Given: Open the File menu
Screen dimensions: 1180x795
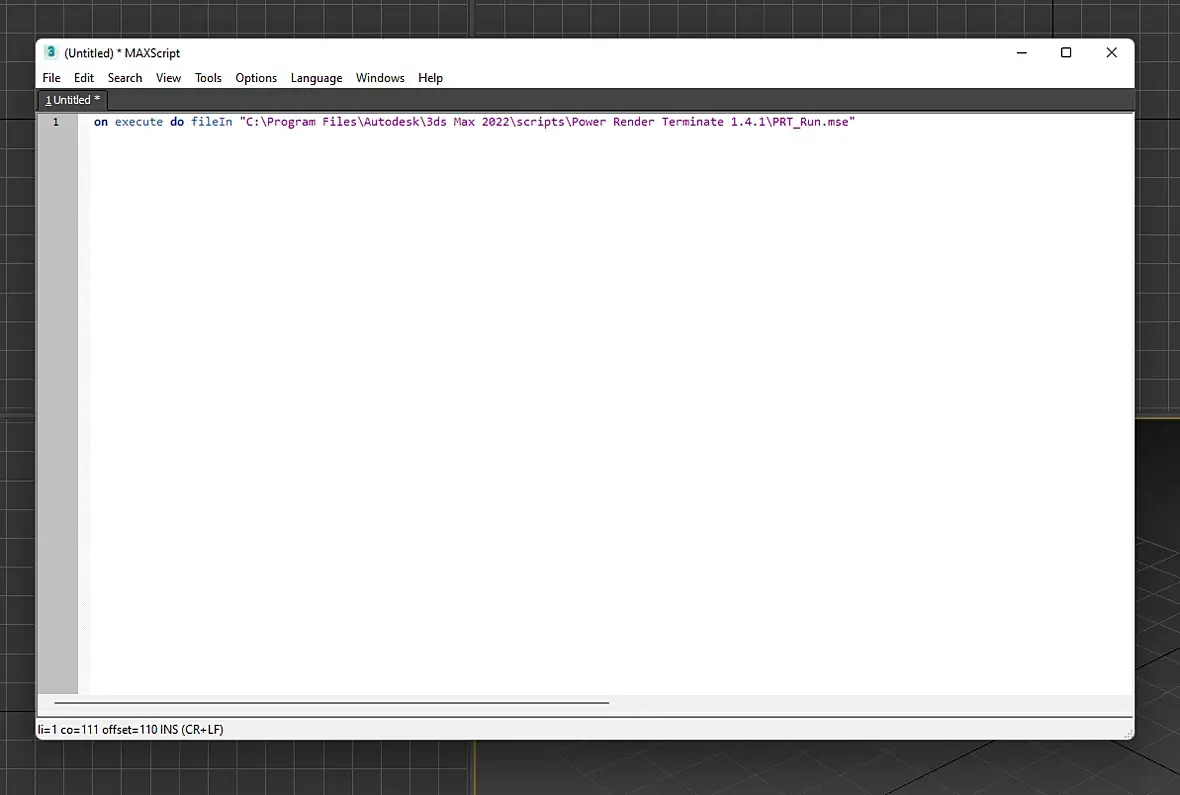Looking at the screenshot, I should tap(51, 78).
